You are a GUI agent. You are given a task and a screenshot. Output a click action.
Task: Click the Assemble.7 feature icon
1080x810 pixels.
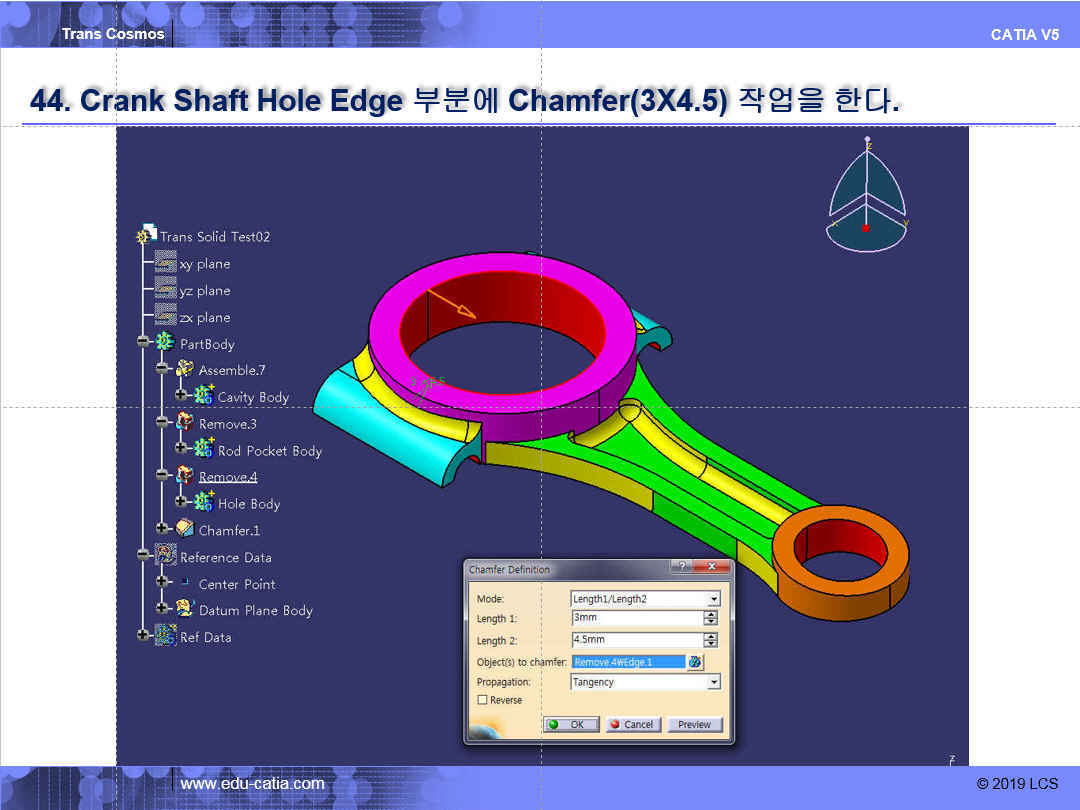point(185,370)
